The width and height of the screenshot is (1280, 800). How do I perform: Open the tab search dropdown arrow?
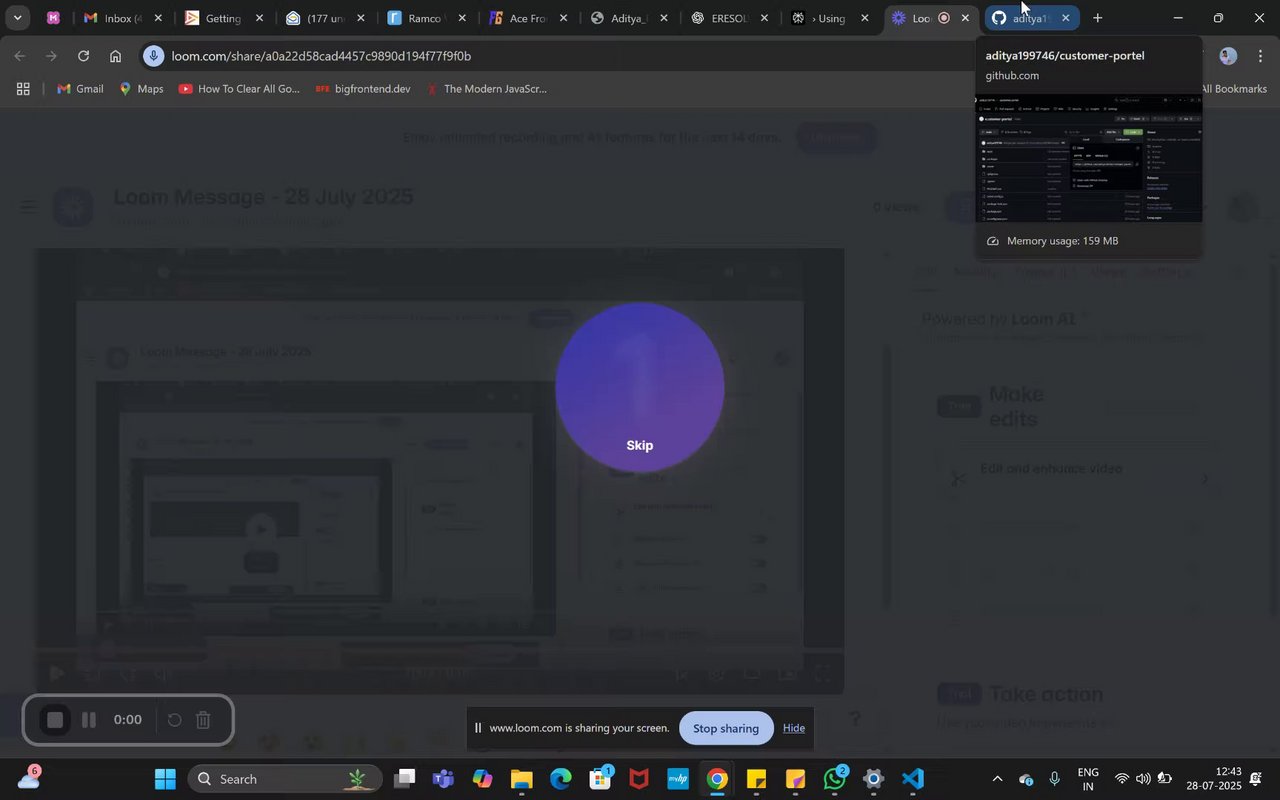point(17,18)
